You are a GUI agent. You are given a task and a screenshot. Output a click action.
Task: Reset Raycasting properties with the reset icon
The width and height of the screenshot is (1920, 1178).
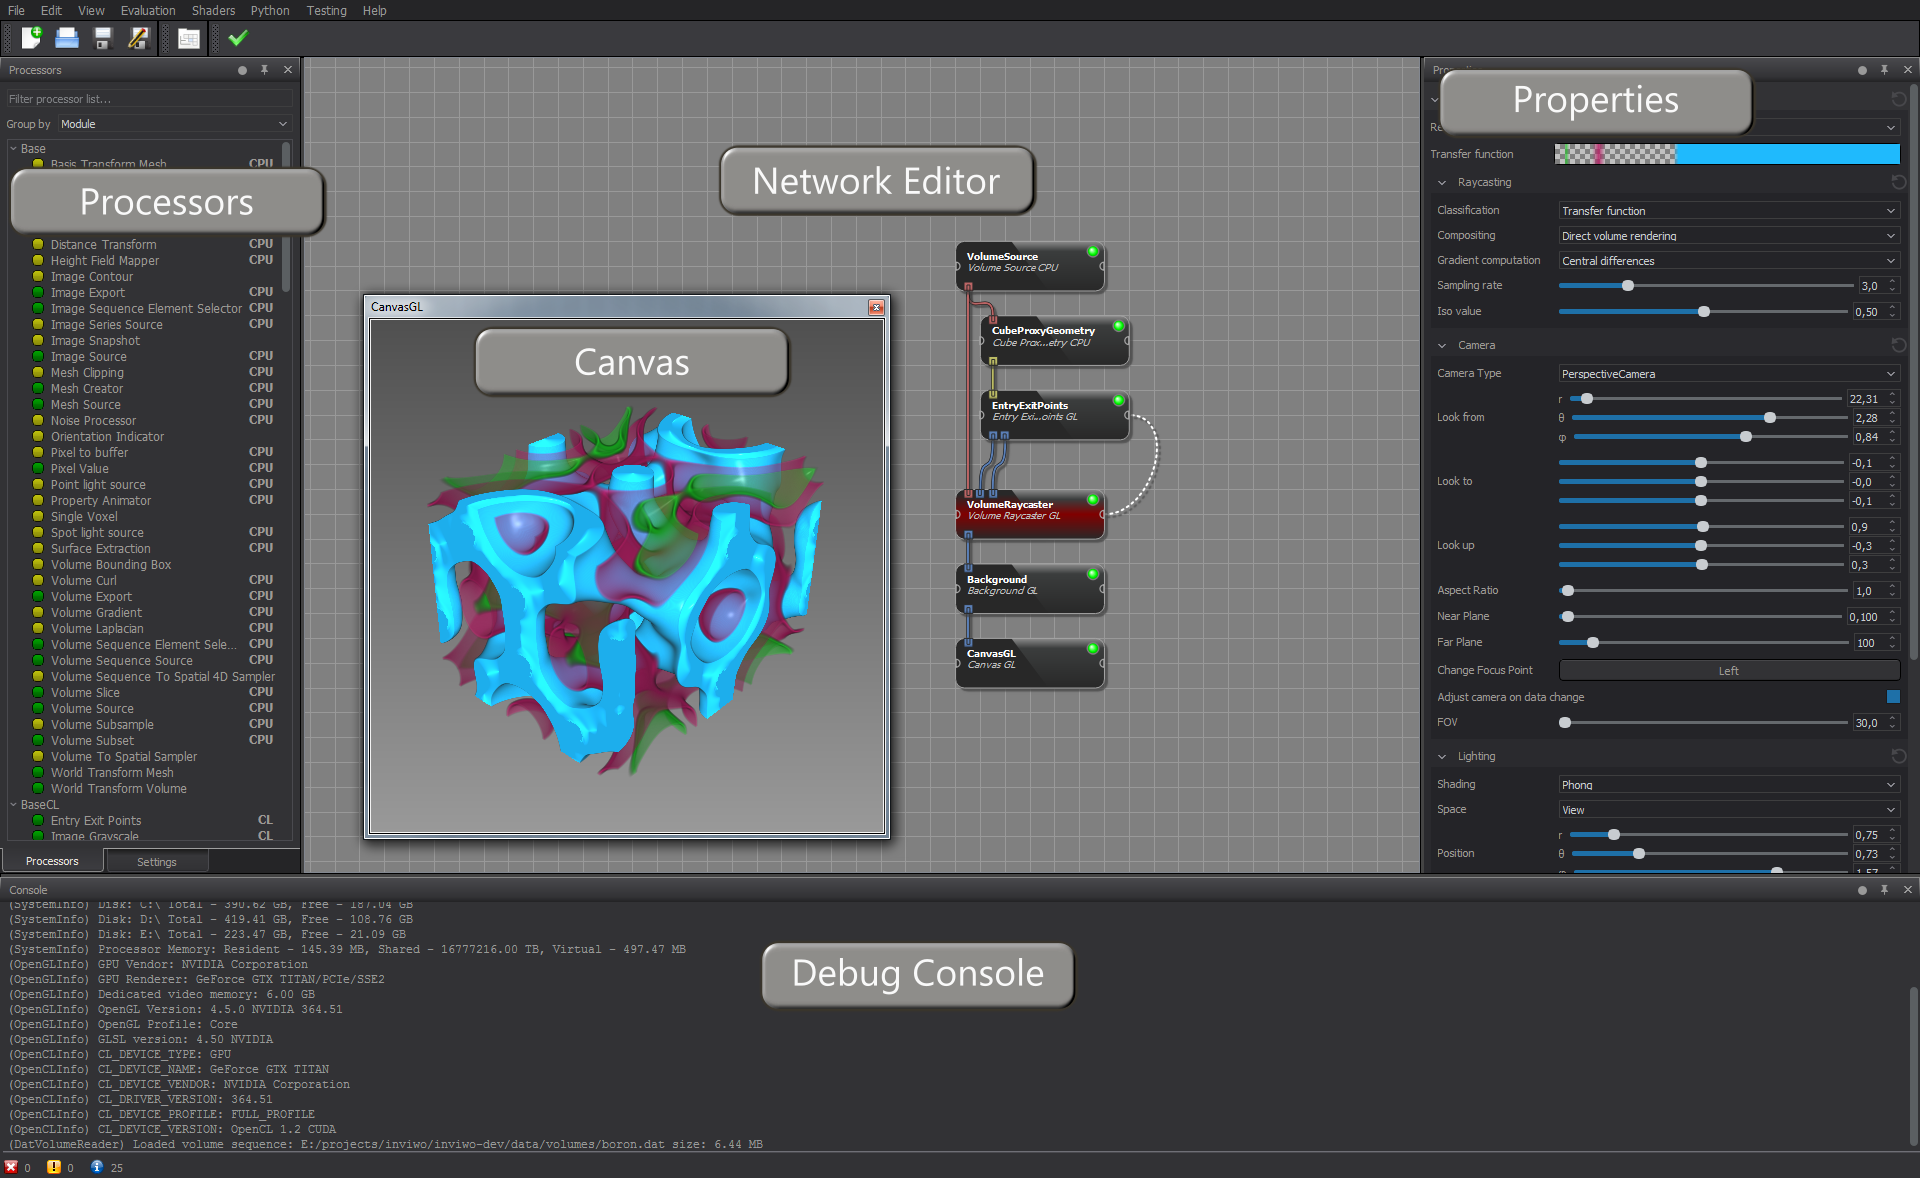1898,182
